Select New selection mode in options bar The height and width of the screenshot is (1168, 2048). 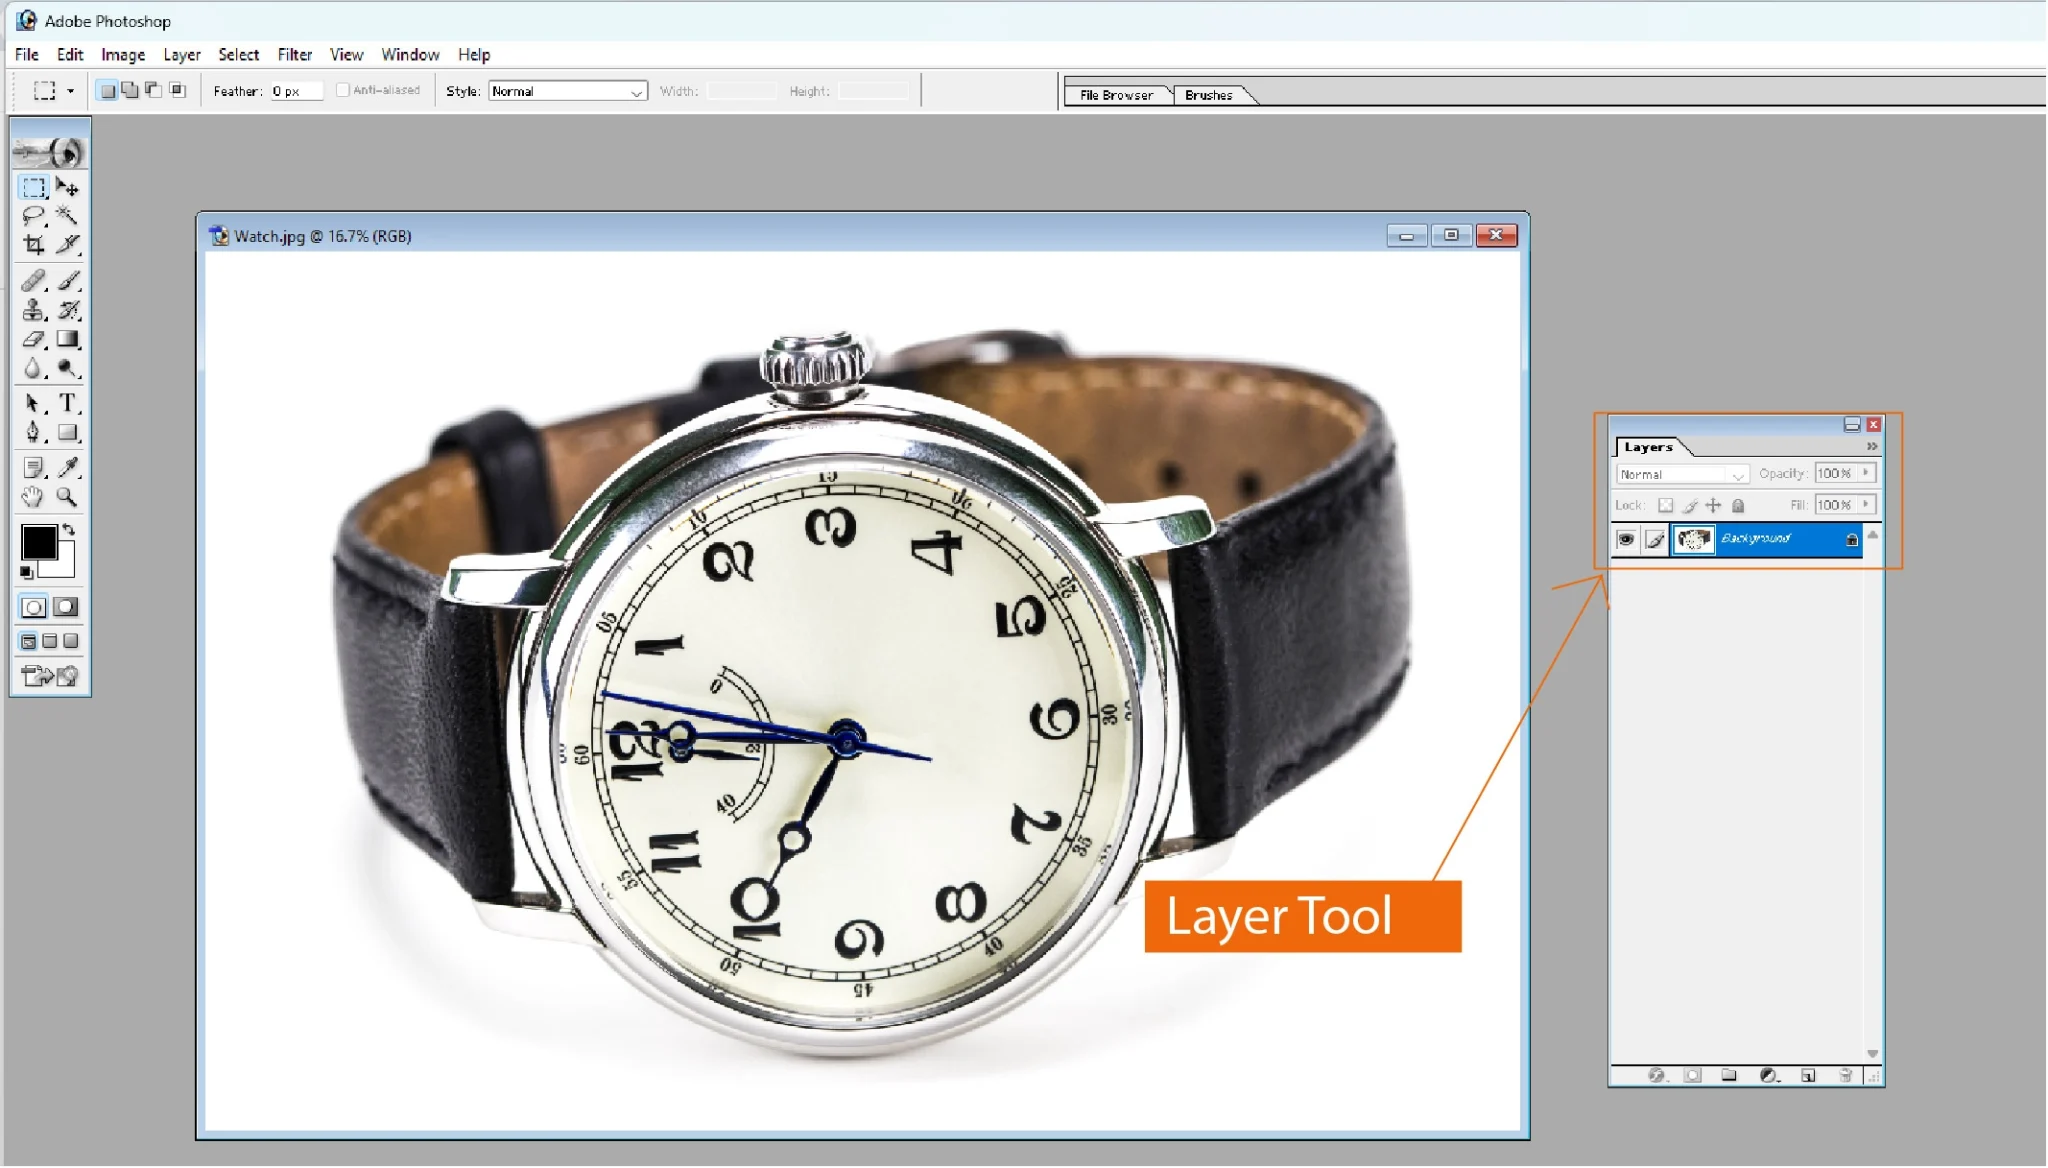pos(107,91)
